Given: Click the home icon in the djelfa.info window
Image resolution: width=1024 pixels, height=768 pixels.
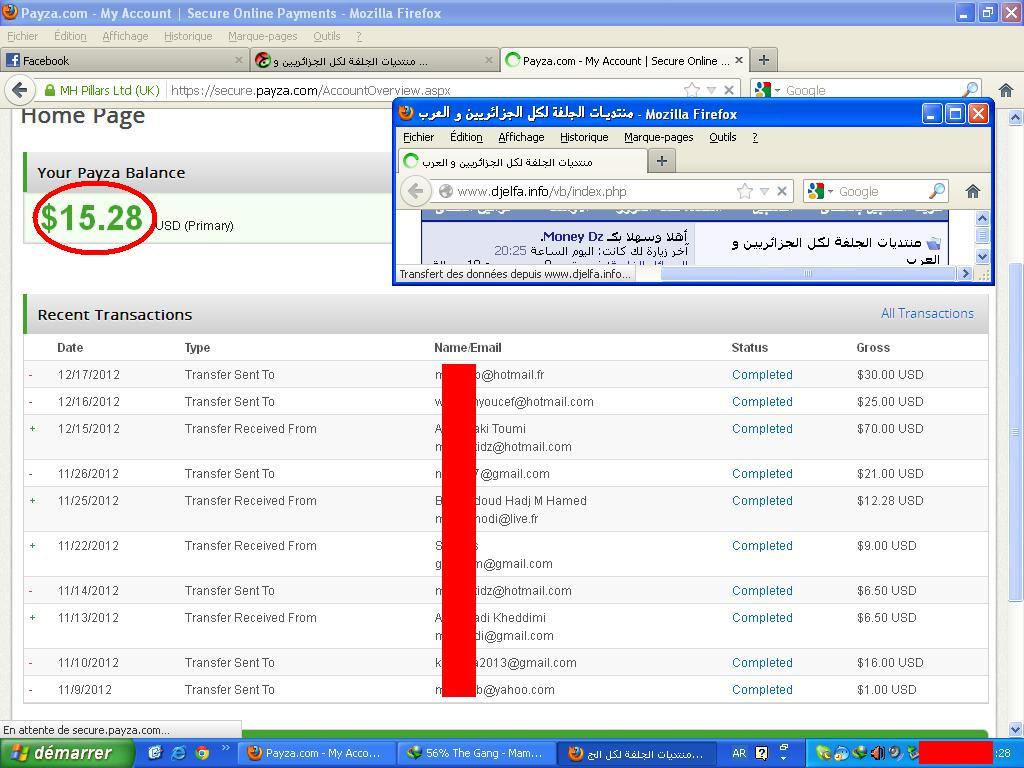Looking at the screenshot, I should coord(972,191).
